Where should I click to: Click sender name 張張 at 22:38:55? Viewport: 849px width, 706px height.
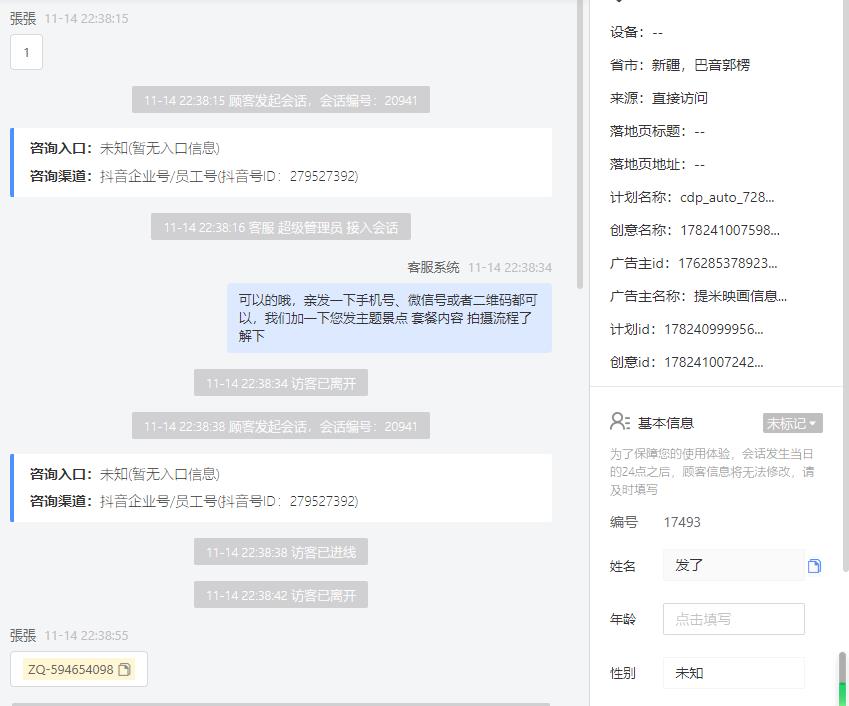point(23,635)
